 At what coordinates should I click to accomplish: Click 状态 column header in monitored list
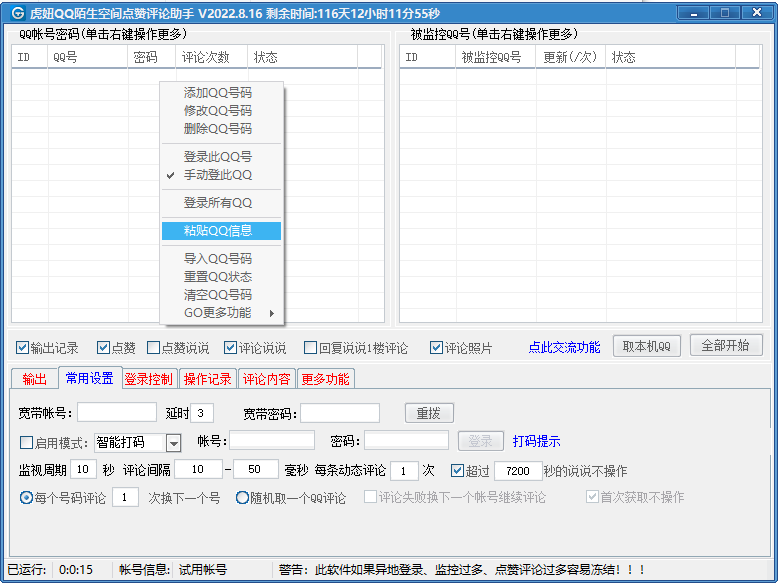tap(670, 57)
